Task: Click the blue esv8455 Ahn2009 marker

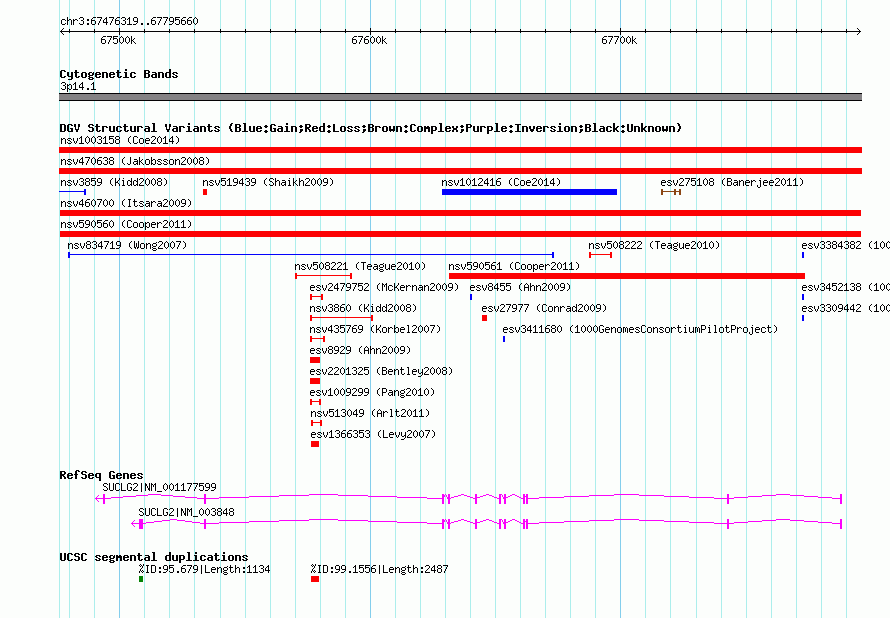Action: point(471,297)
